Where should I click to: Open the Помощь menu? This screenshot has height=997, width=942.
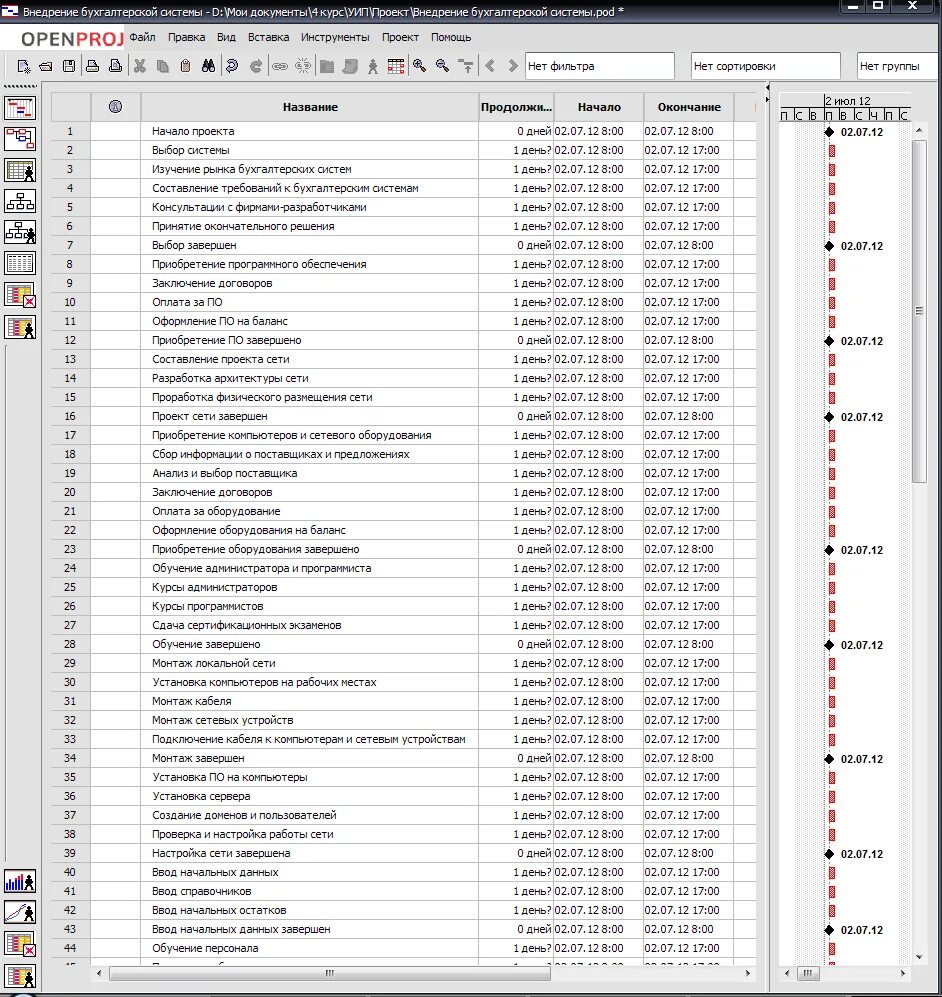click(451, 37)
